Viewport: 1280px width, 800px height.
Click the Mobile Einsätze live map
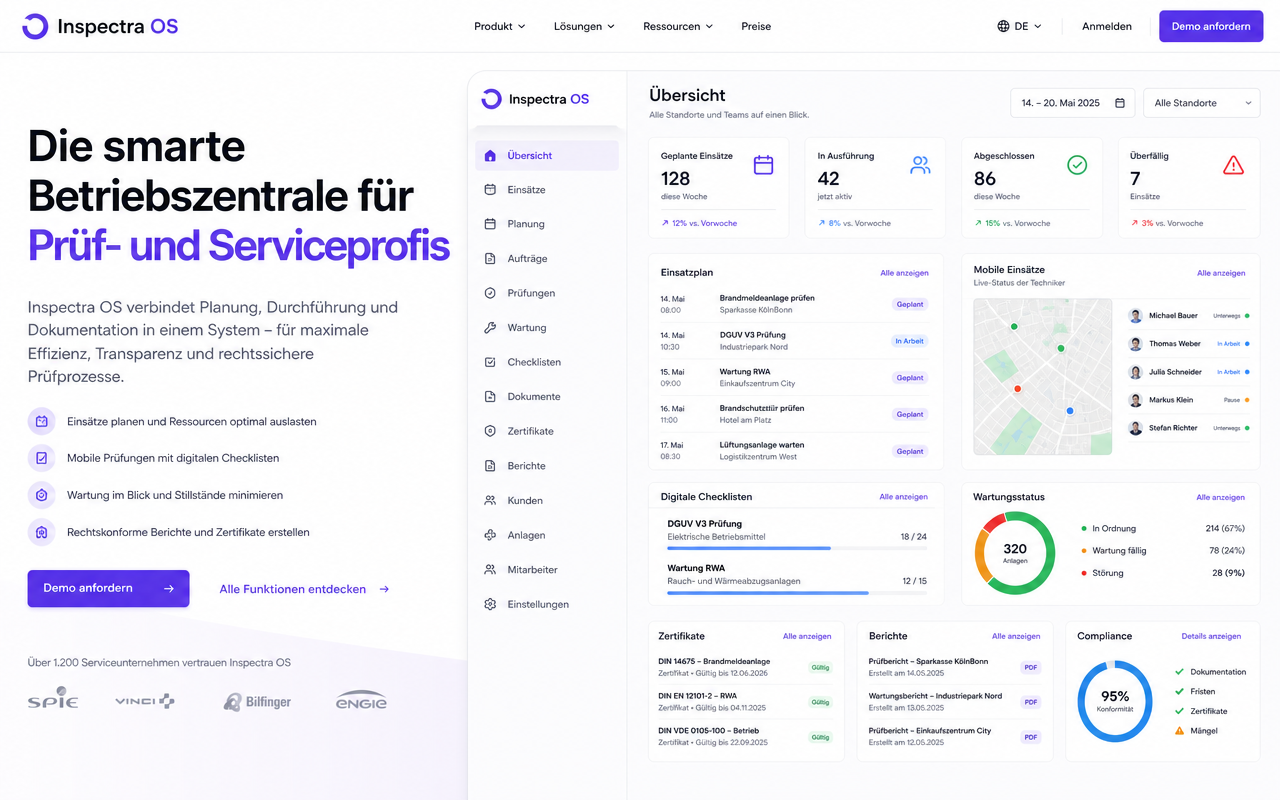coord(1043,377)
